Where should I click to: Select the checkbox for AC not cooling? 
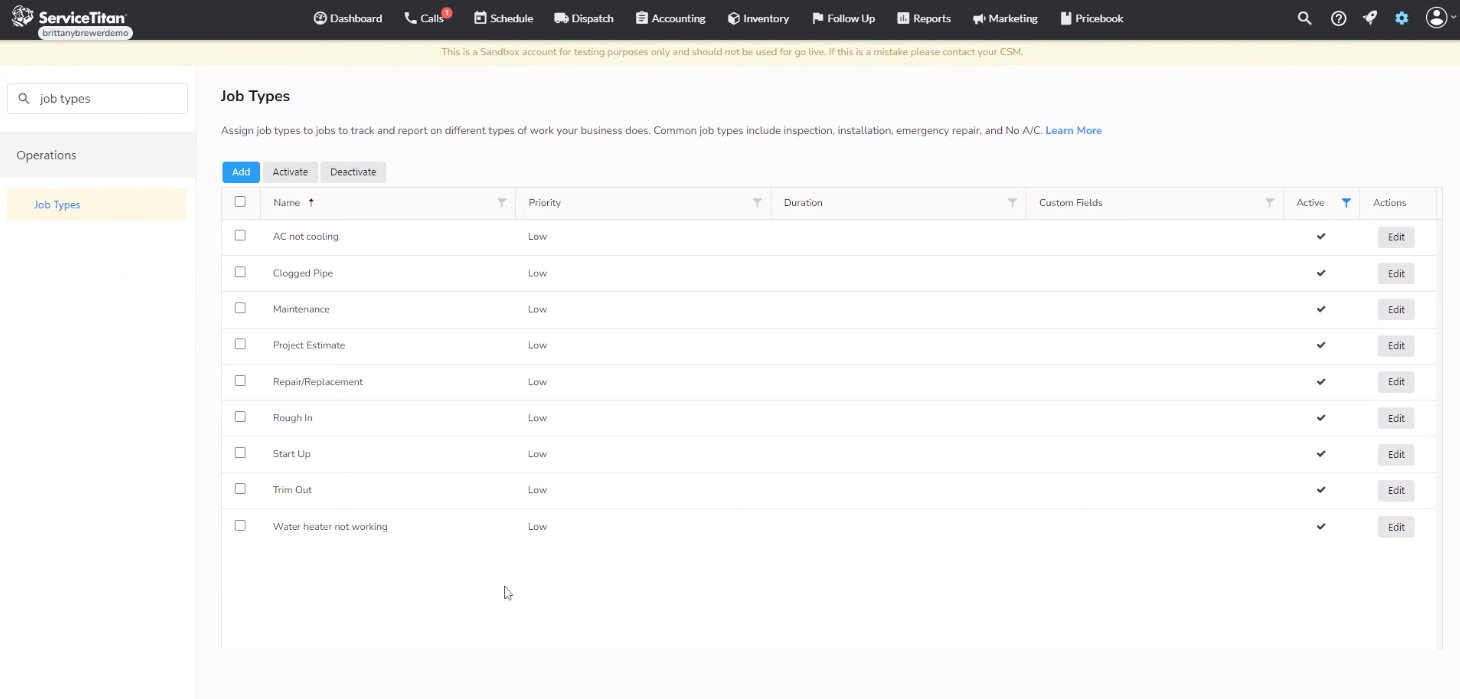coord(240,235)
